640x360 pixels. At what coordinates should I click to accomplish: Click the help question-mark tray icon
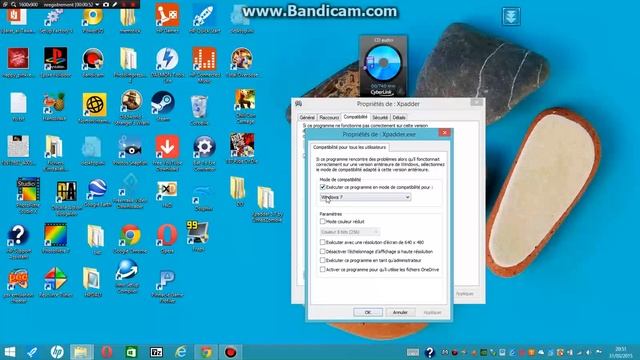(429, 352)
